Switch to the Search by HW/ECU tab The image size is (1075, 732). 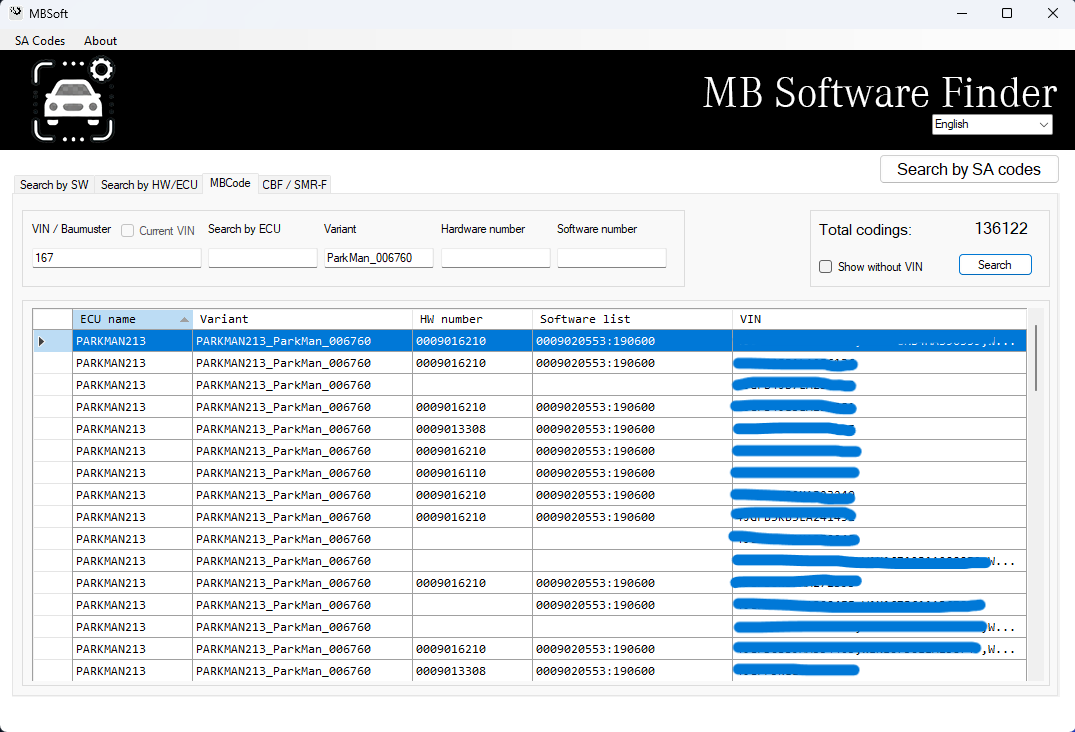[149, 185]
